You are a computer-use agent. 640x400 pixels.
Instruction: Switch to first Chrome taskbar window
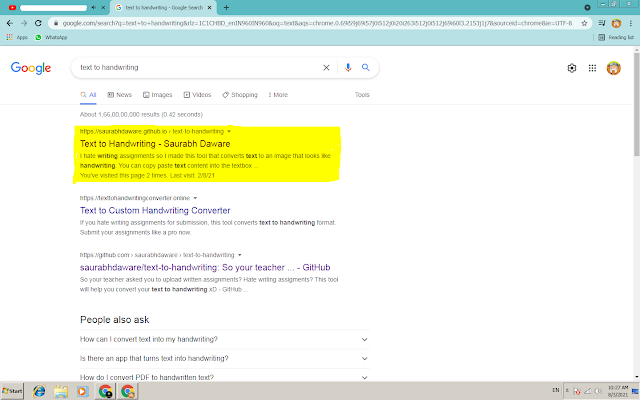[106, 391]
